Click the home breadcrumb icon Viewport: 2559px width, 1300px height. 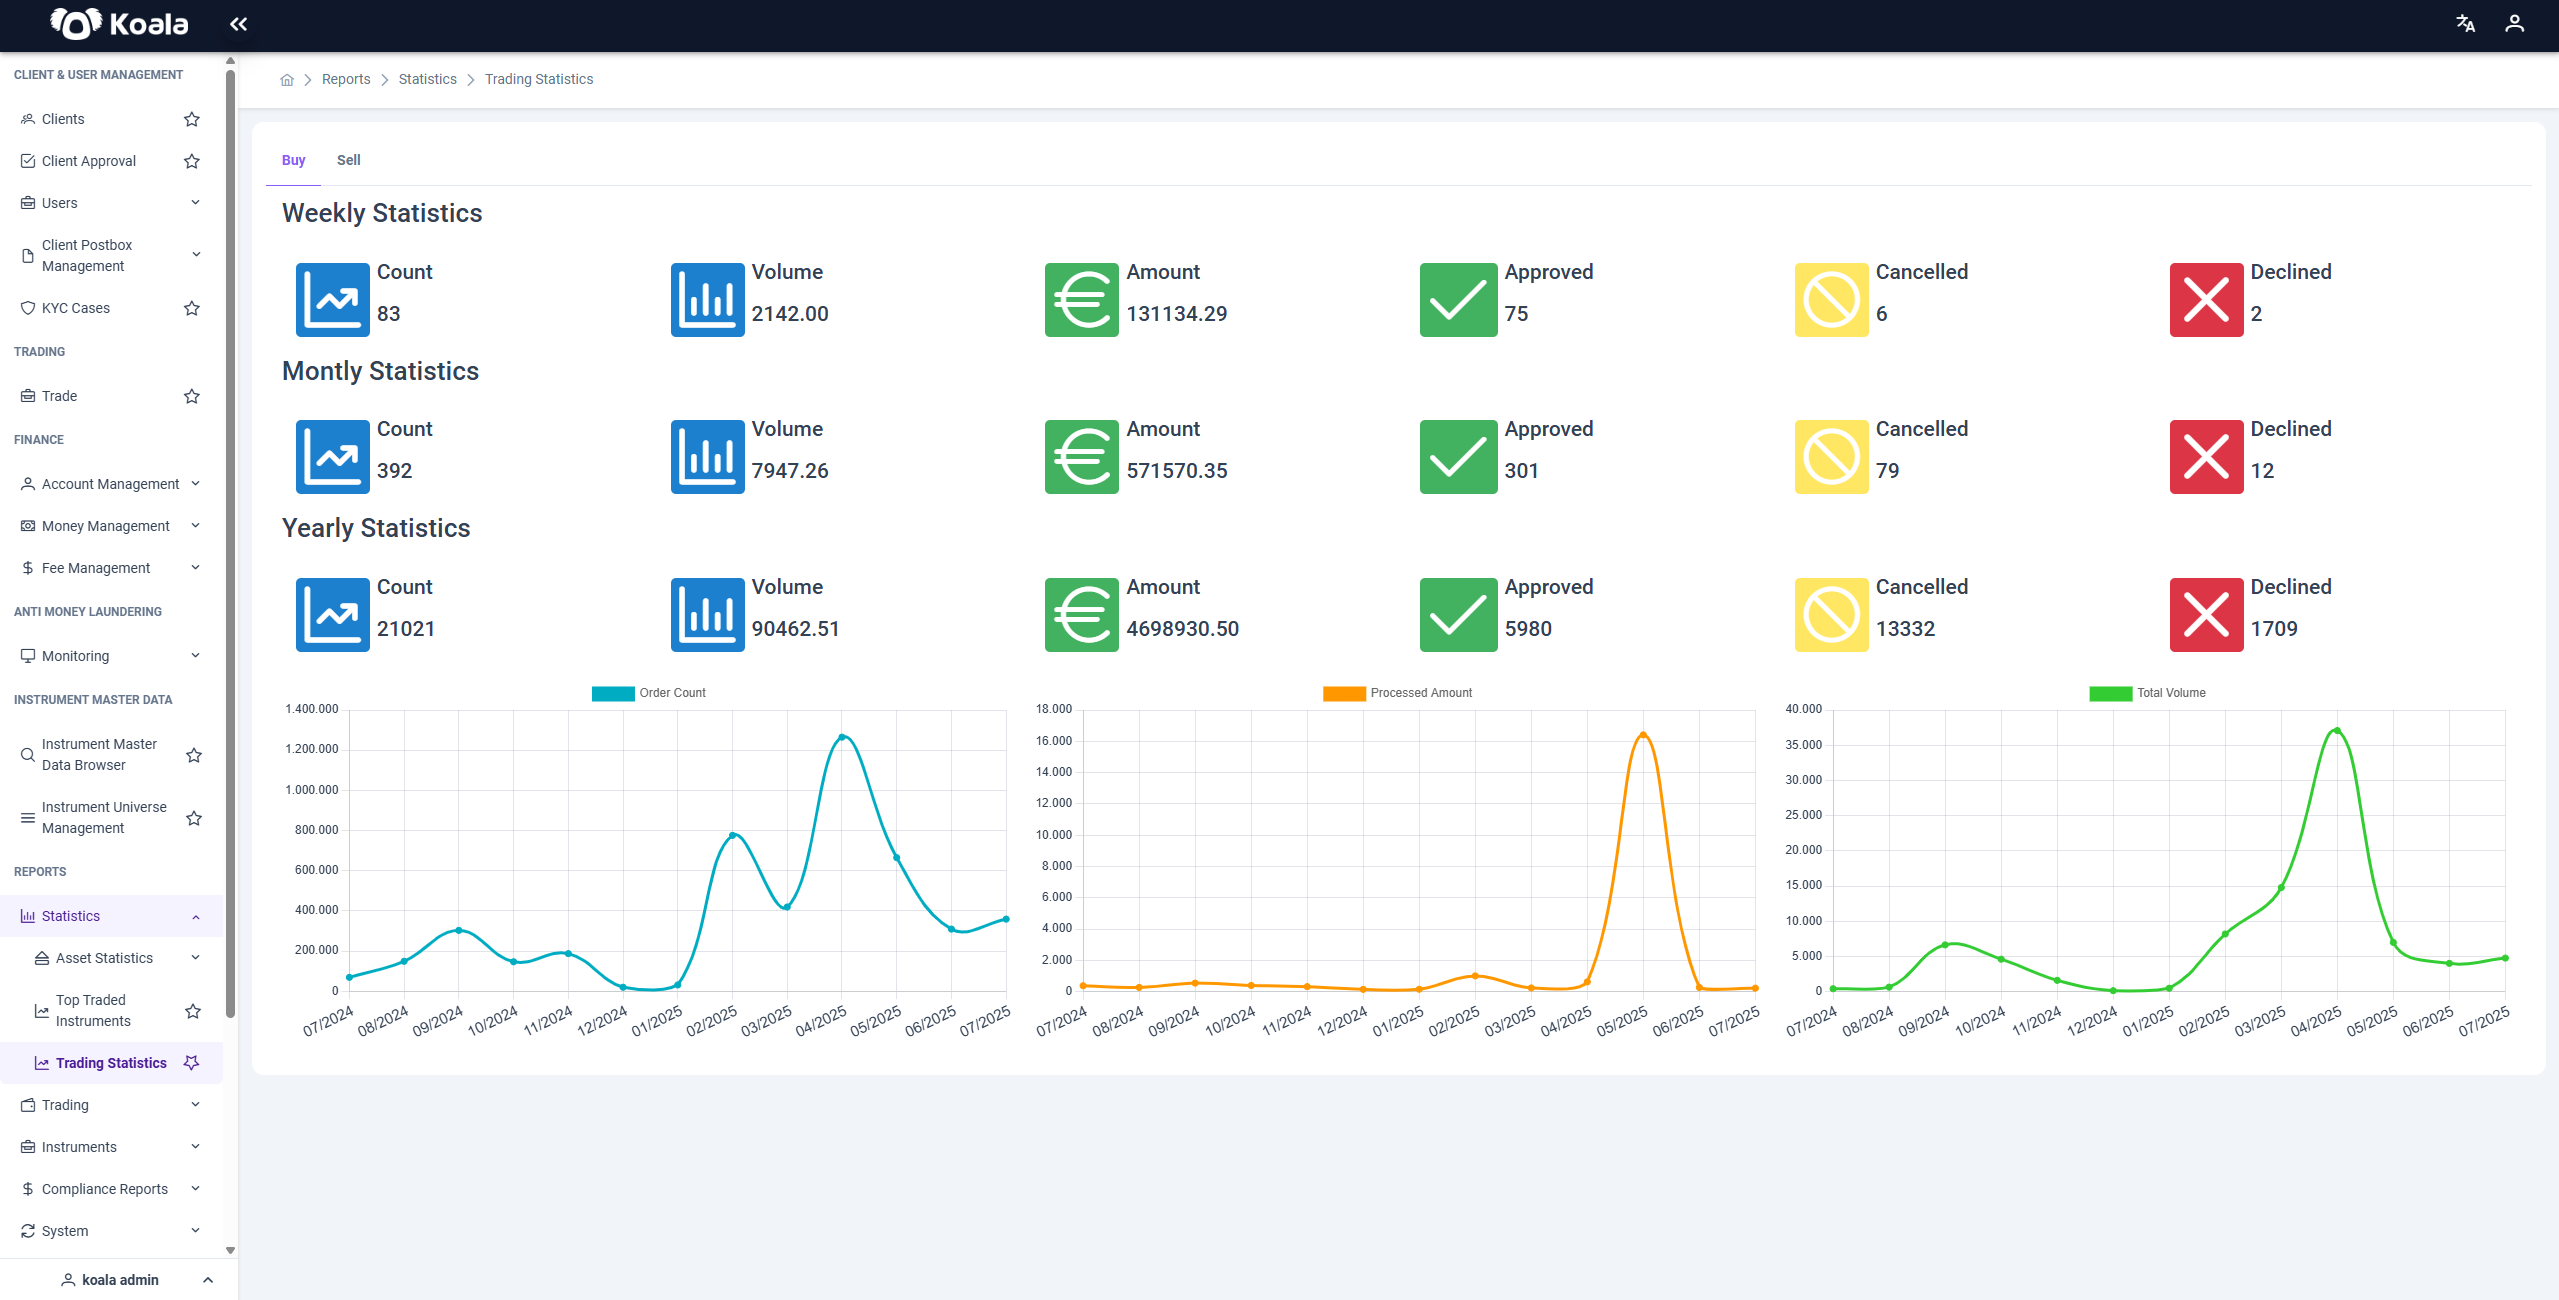pos(287,80)
